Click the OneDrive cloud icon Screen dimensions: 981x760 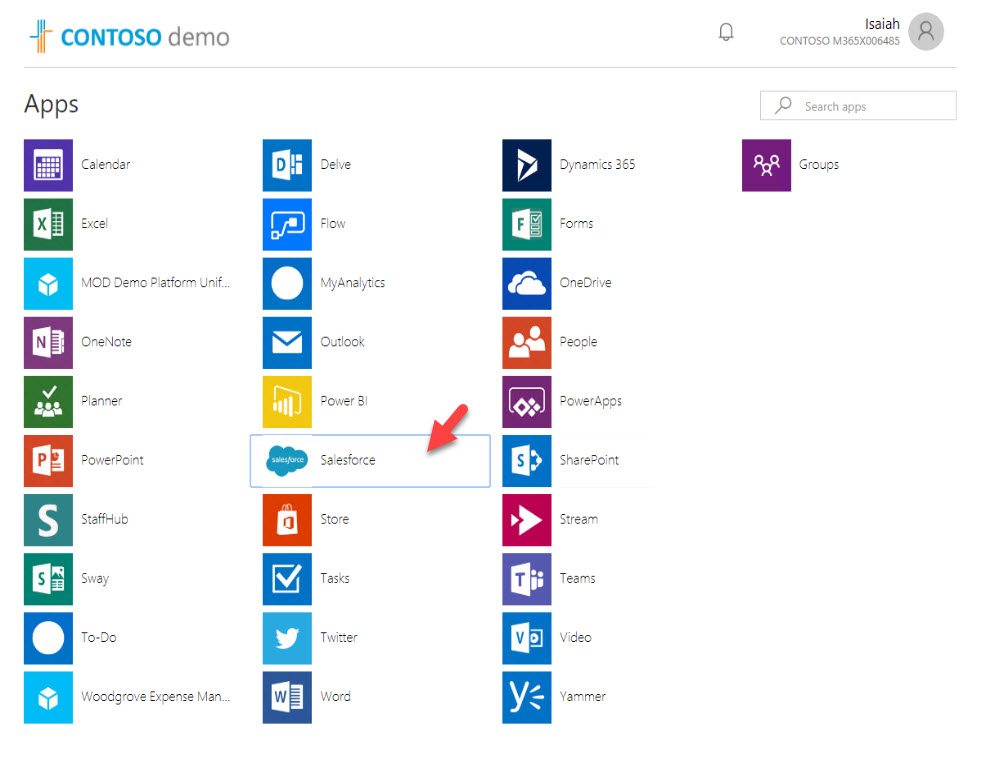coord(527,283)
